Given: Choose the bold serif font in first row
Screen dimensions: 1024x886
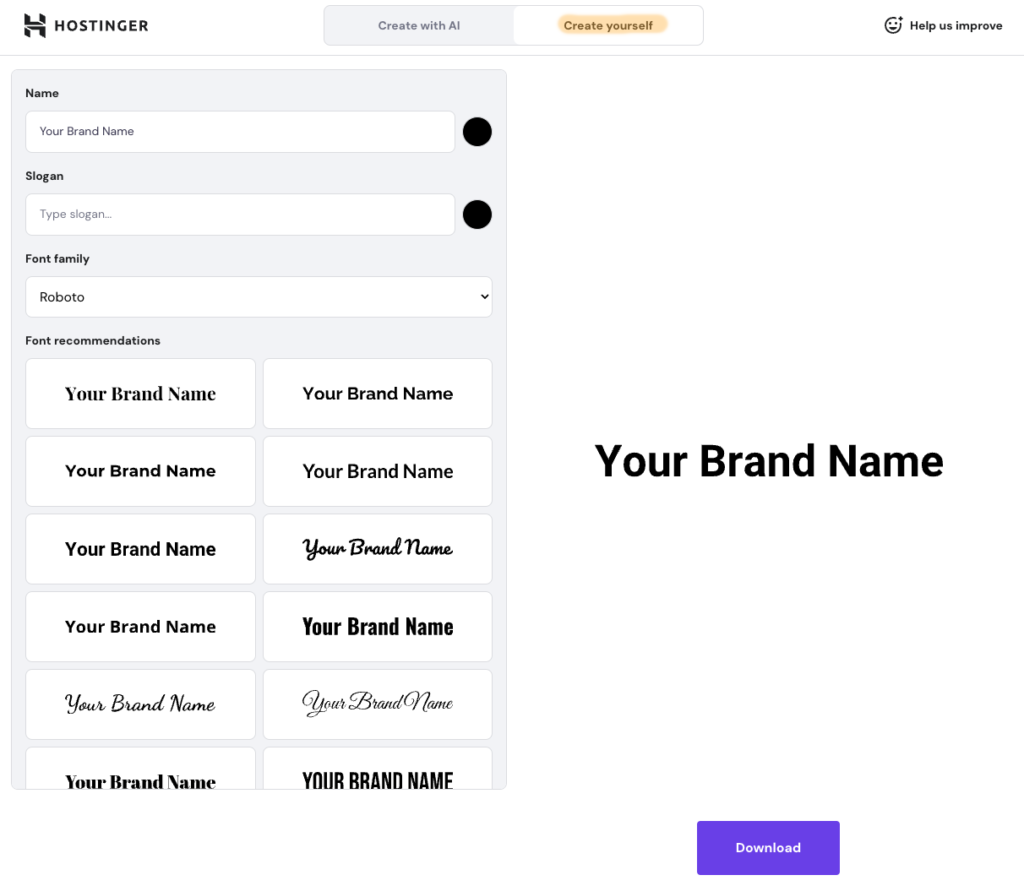Looking at the screenshot, I should tap(140, 394).
